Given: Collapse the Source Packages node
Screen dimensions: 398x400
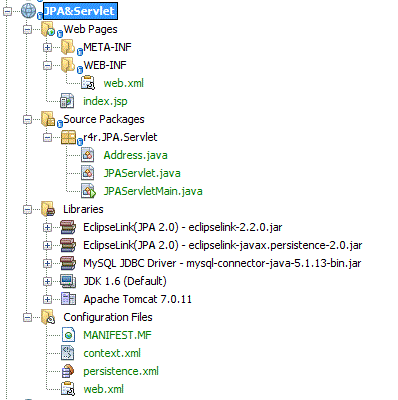Looking at the screenshot, I should [x=27, y=119].
